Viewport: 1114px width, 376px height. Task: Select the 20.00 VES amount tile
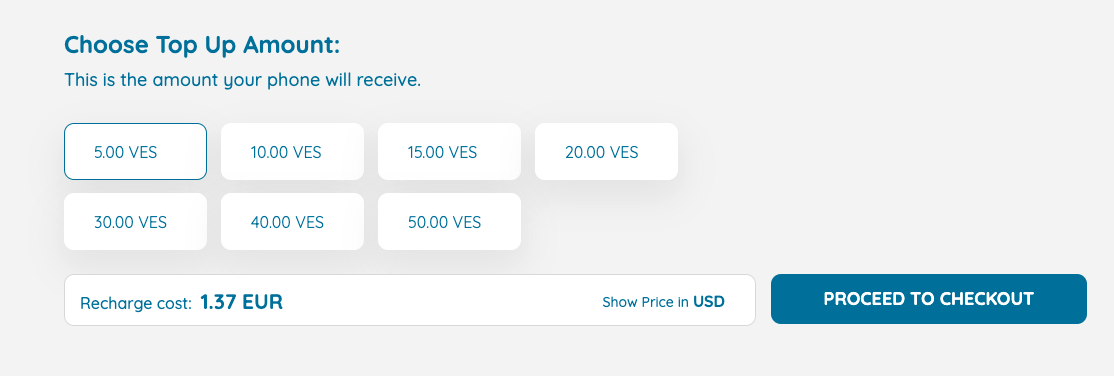click(x=607, y=151)
